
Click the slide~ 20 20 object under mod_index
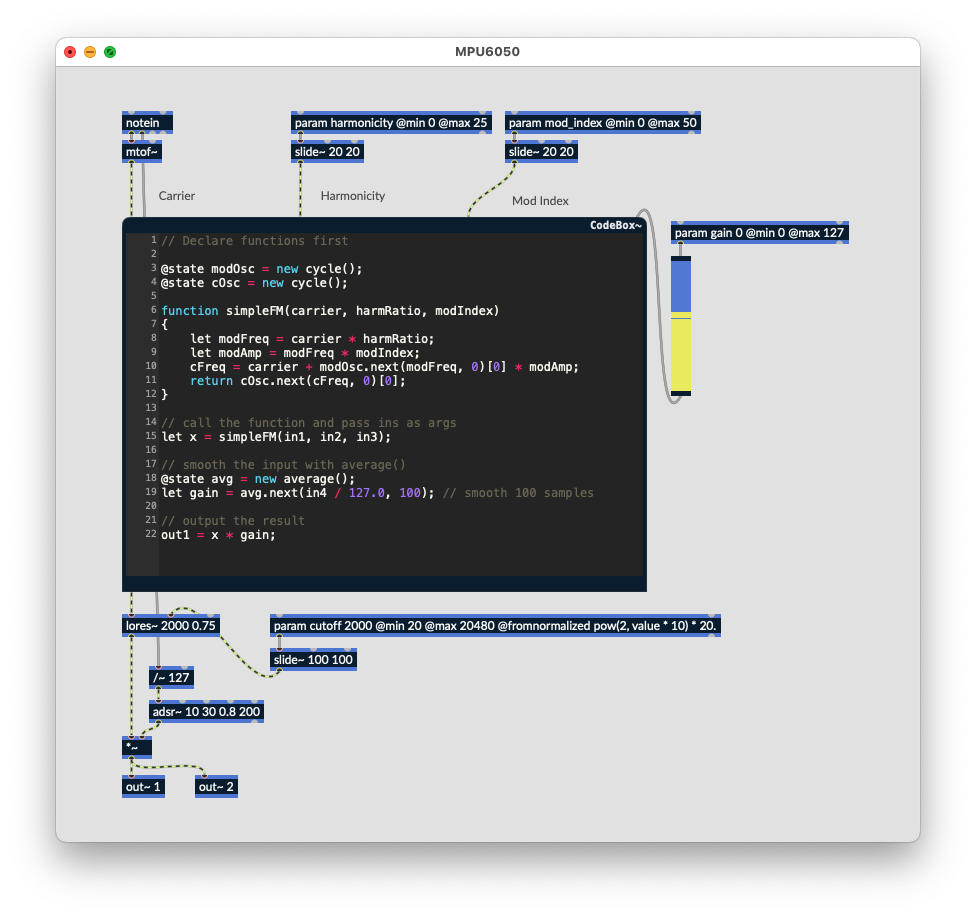pos(541,152)
